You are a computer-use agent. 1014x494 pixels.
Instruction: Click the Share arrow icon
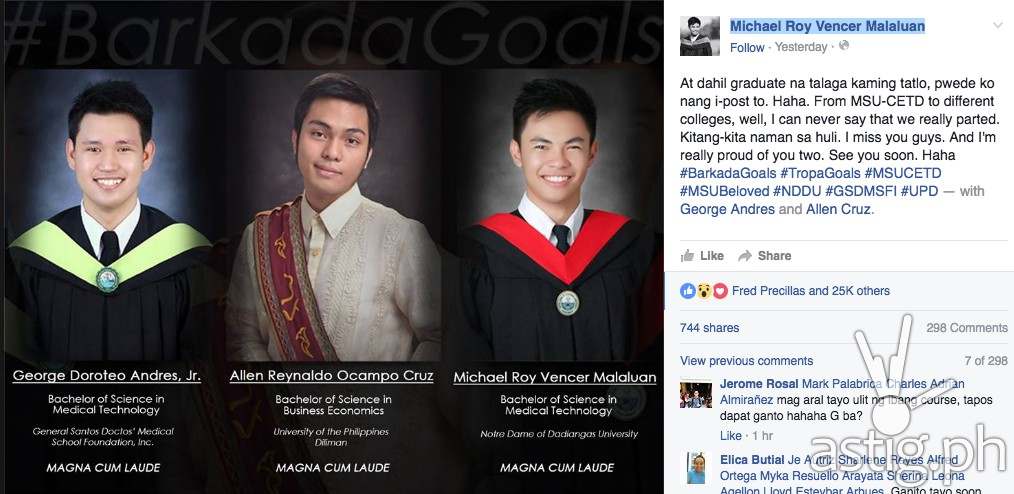coord(745,255)
